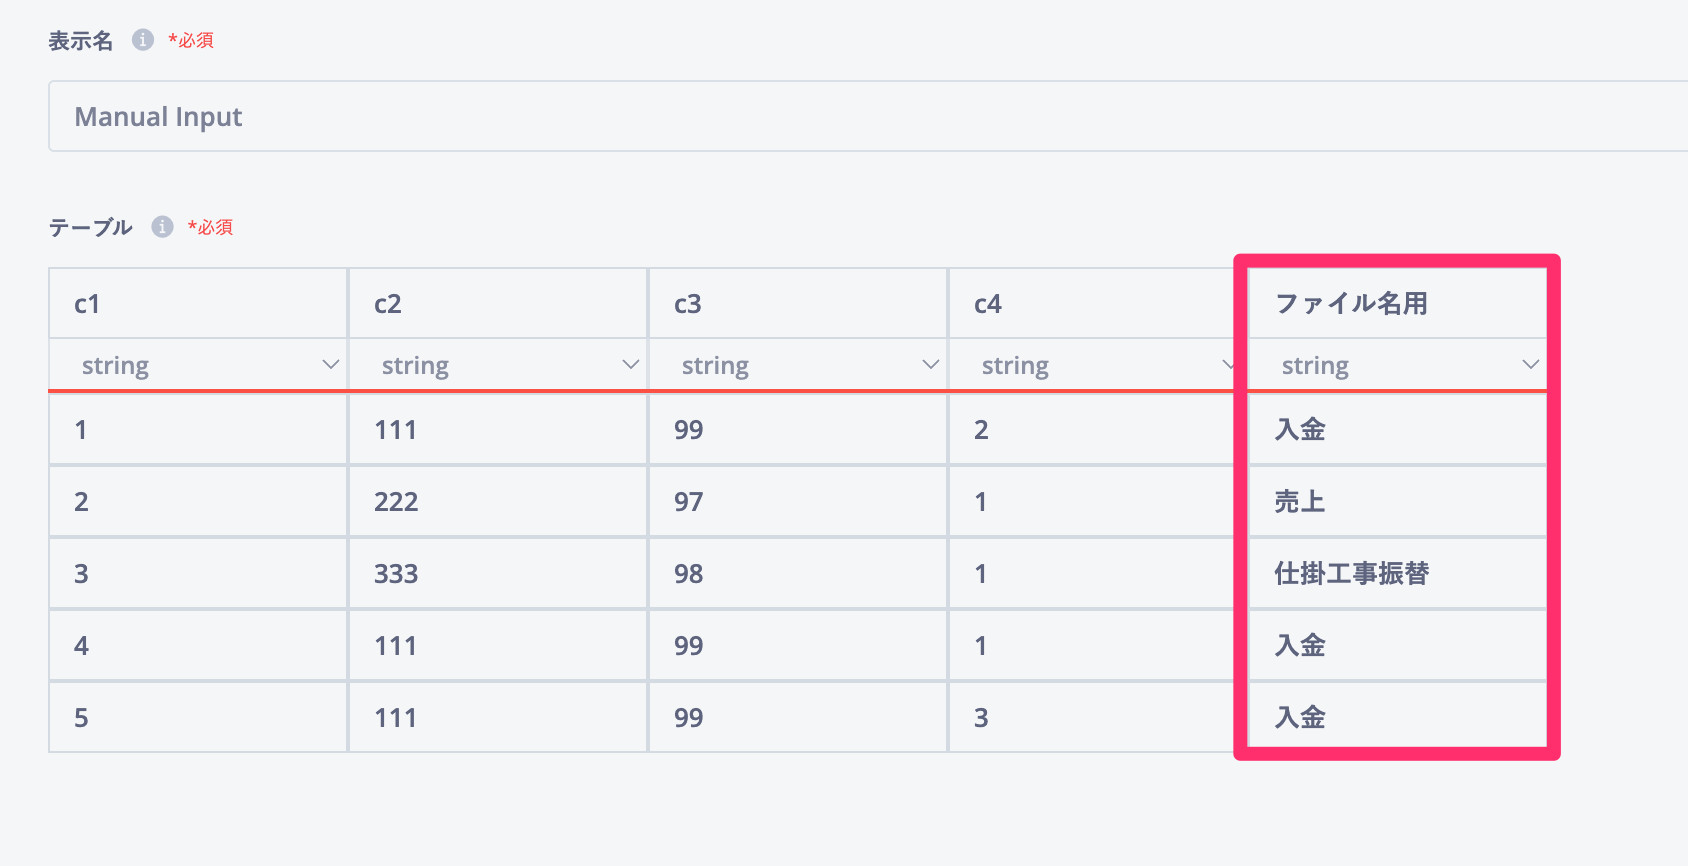Open the c1 column type dropdown

pyautogui.click(x=198, y=365)
